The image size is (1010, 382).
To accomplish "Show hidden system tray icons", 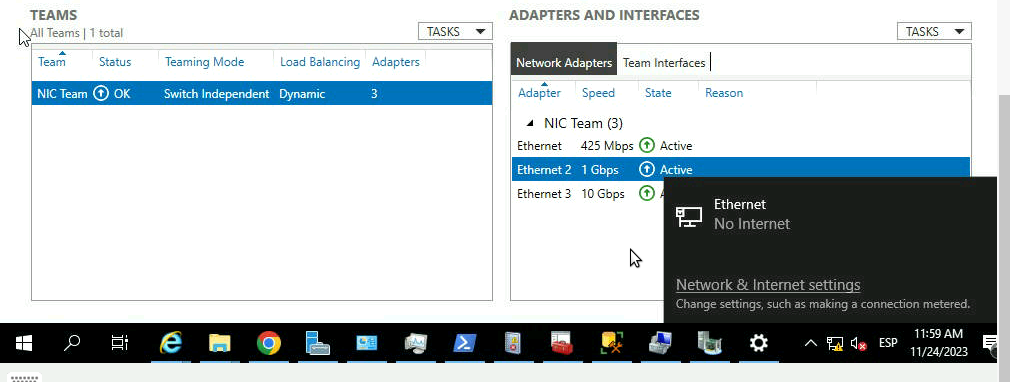I will click(x=810, y=343).
